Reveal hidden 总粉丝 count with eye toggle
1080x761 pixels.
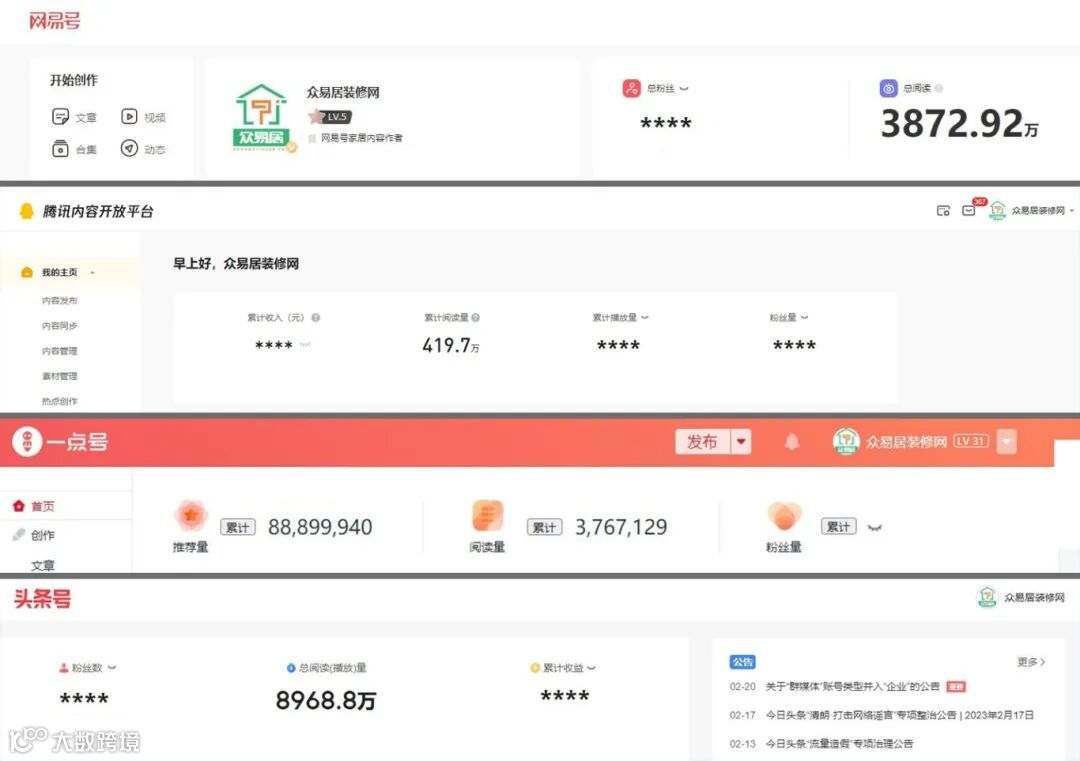click(684, 89)
